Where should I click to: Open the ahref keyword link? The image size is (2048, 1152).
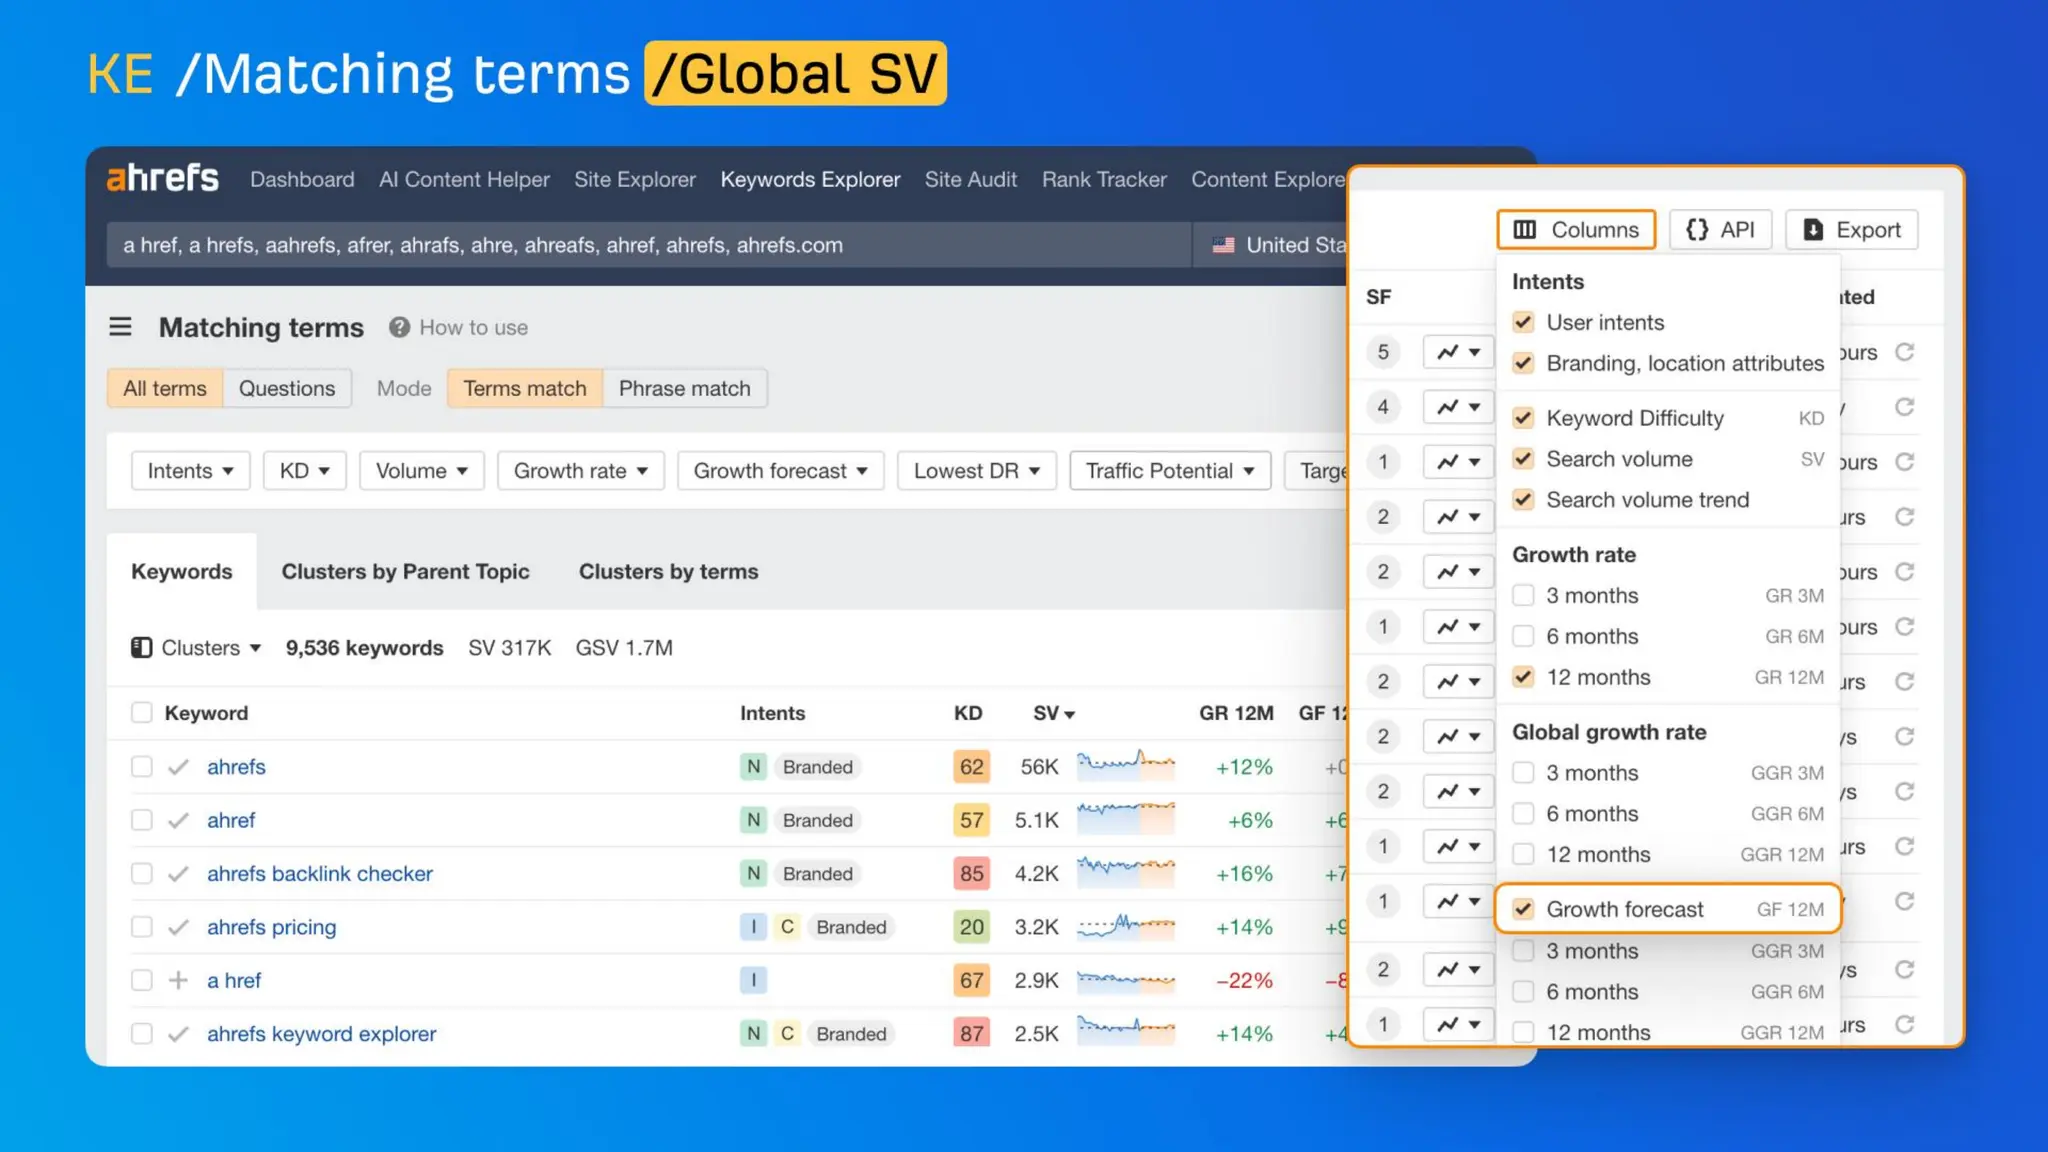pyautogui.click(x=231, y=820)
